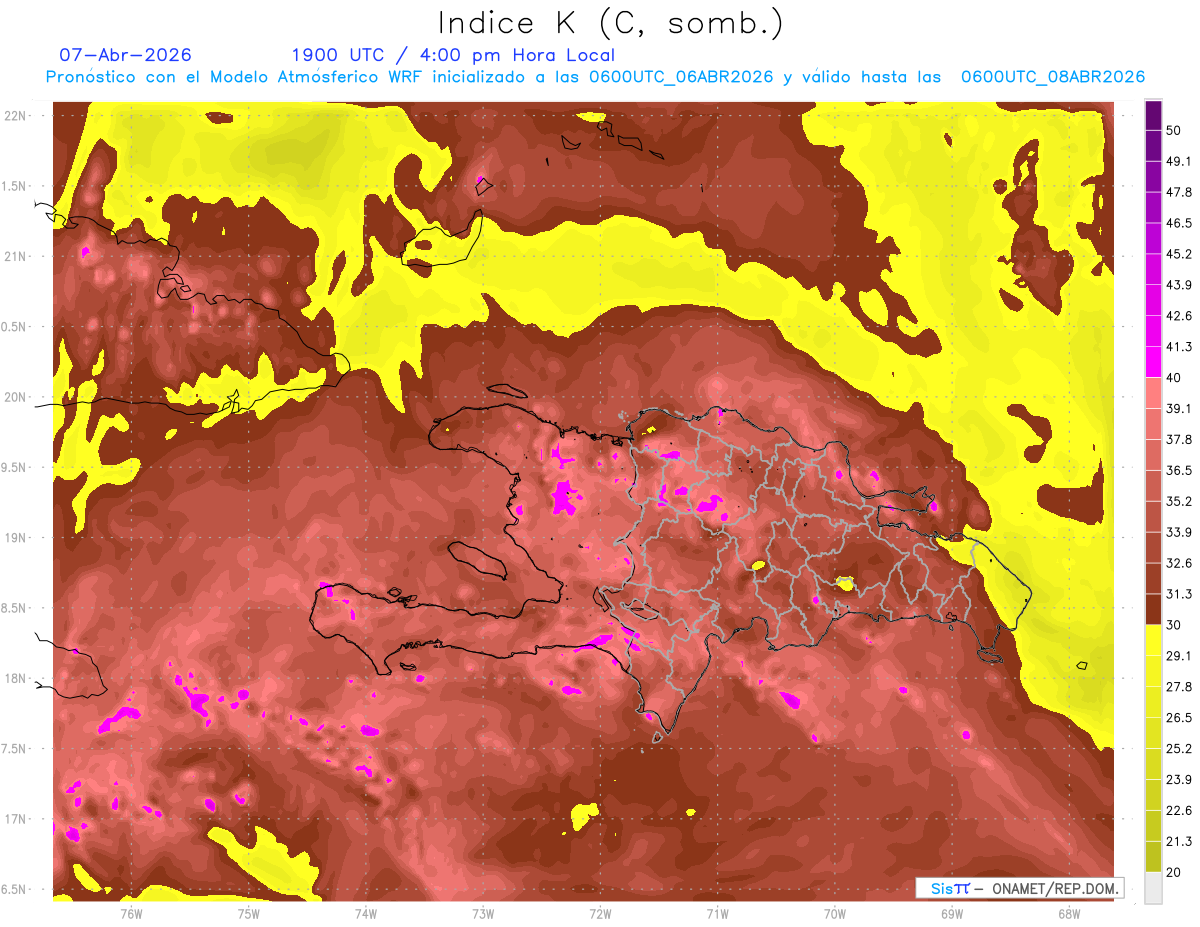Click the 22N latitude axis label
1200x927 pixels.
click(x=16, y=115)
